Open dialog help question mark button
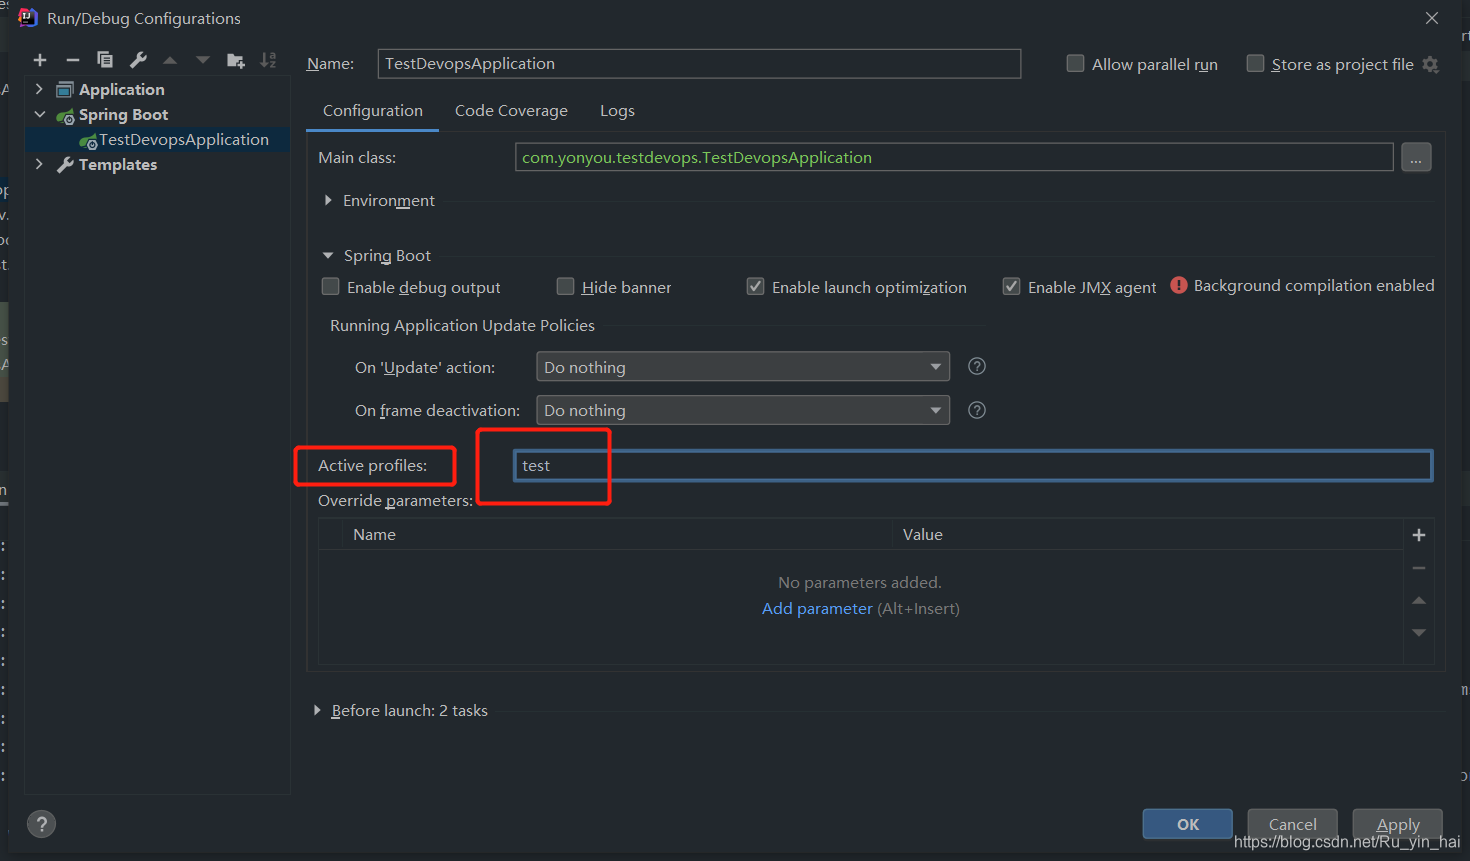 pyautogui.click(x=41, y=824)
